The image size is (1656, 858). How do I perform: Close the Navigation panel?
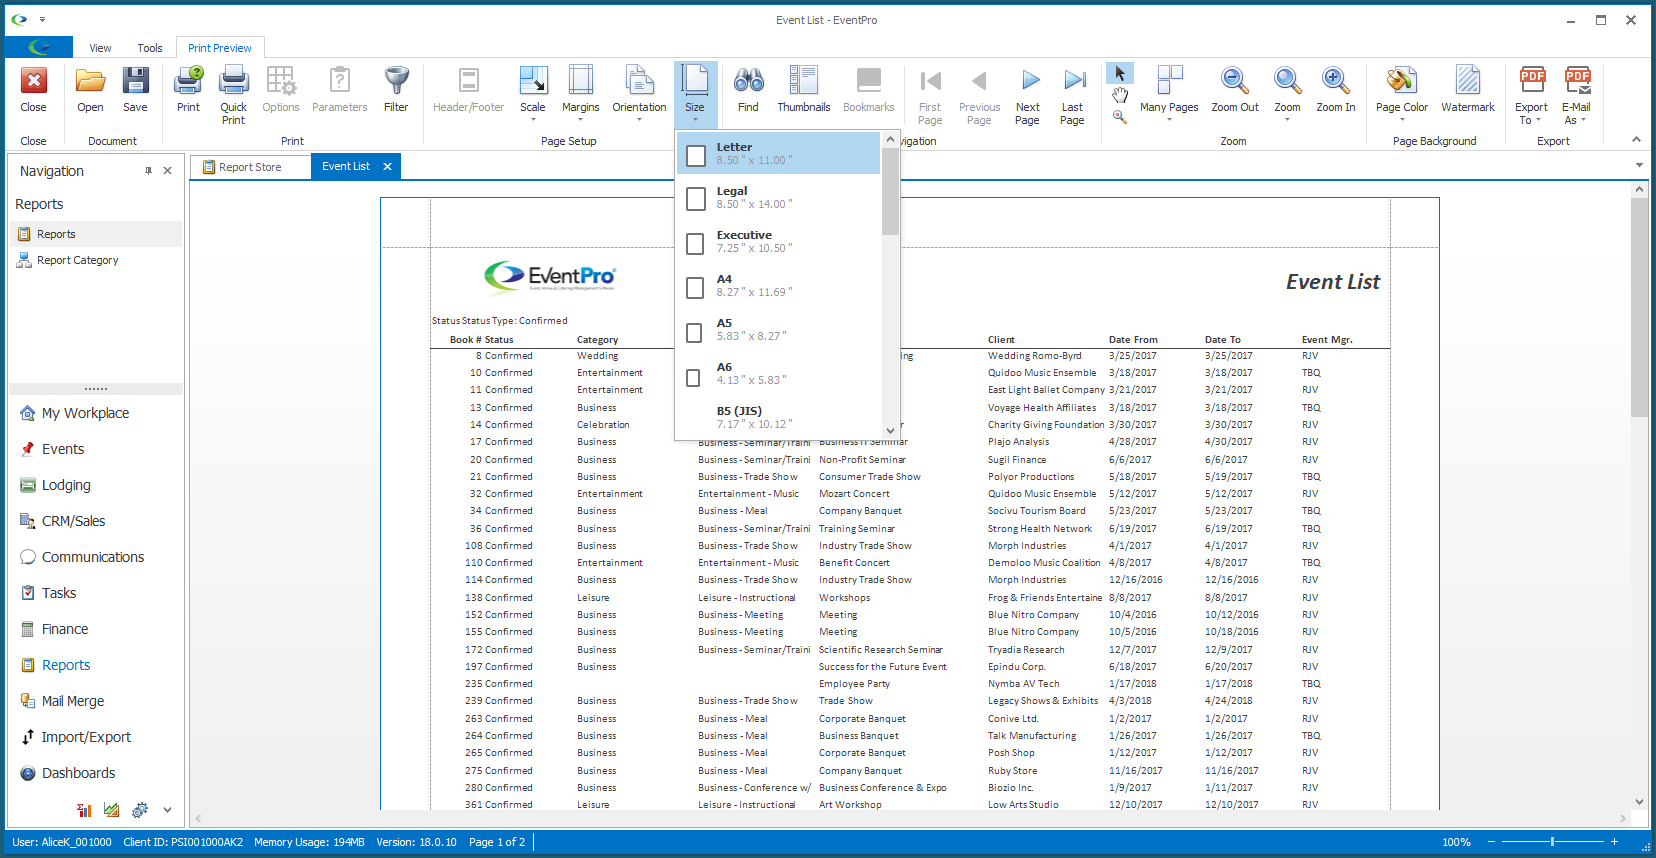167,171
